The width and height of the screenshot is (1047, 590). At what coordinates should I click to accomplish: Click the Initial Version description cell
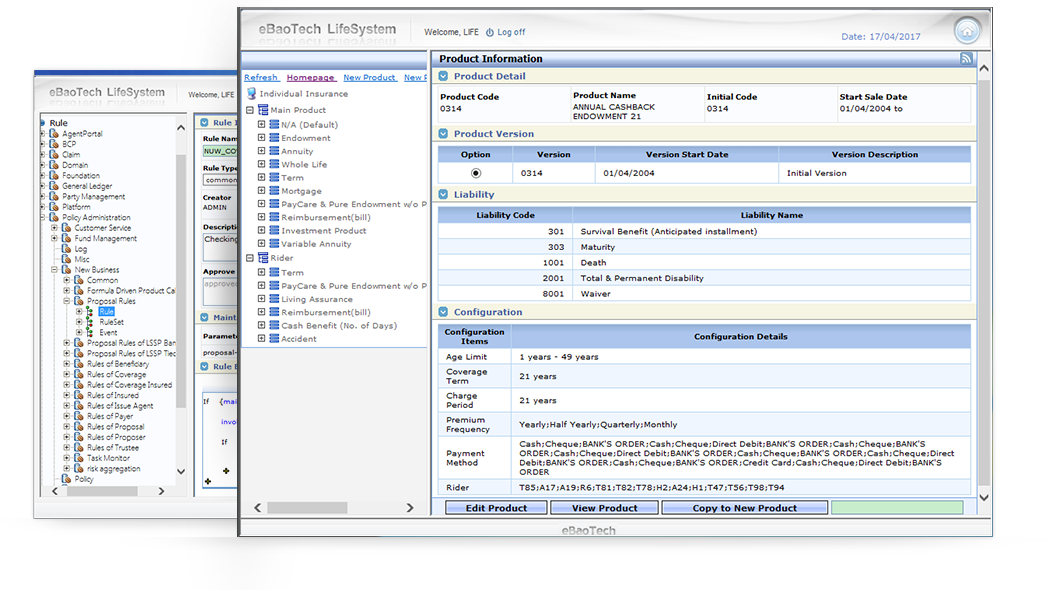(x=874, y=173)
